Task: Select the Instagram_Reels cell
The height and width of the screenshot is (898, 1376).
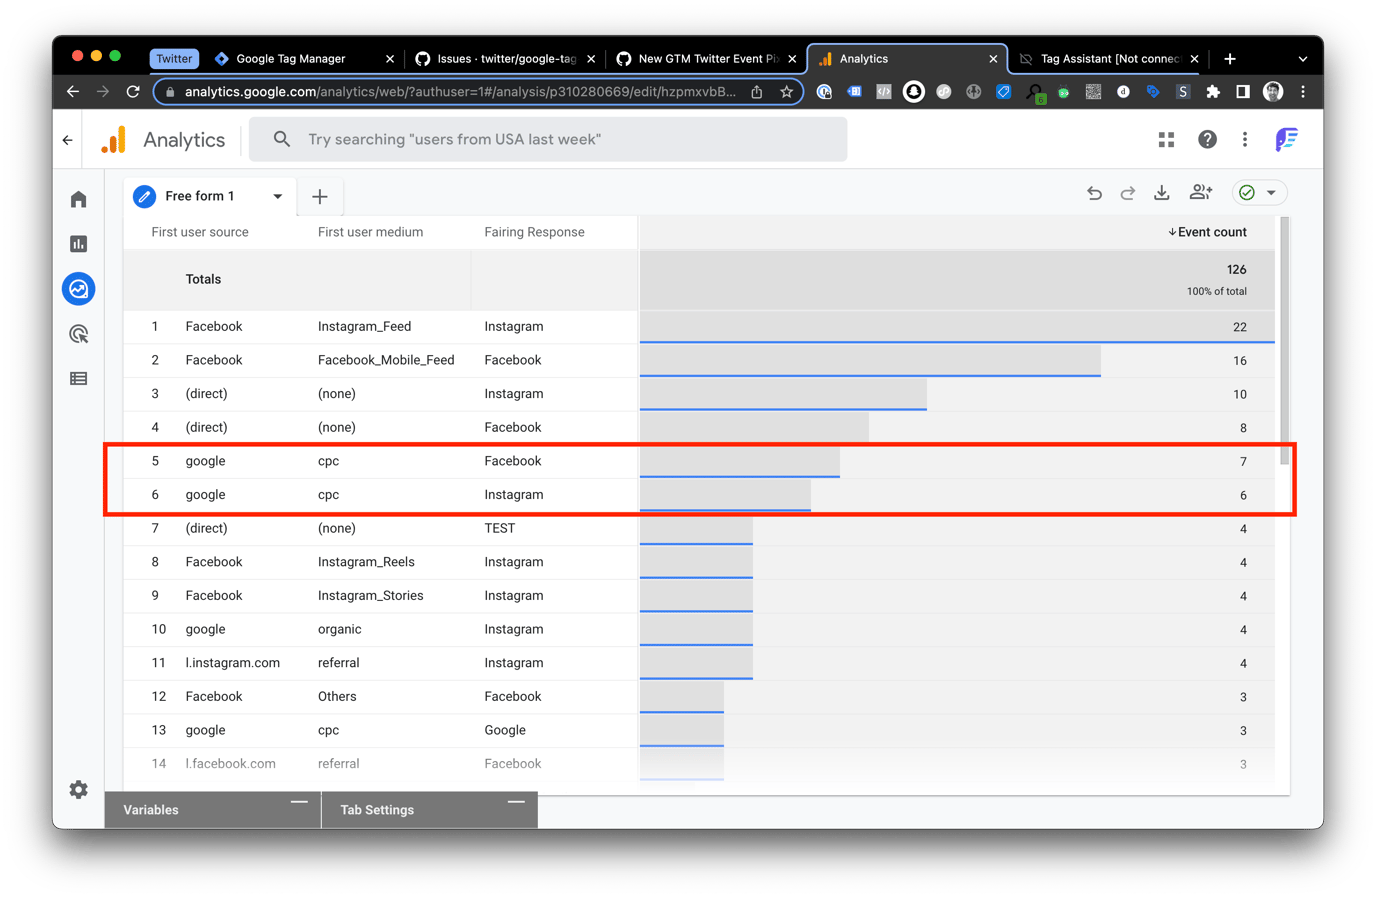Action: click(x=366, y=563)
